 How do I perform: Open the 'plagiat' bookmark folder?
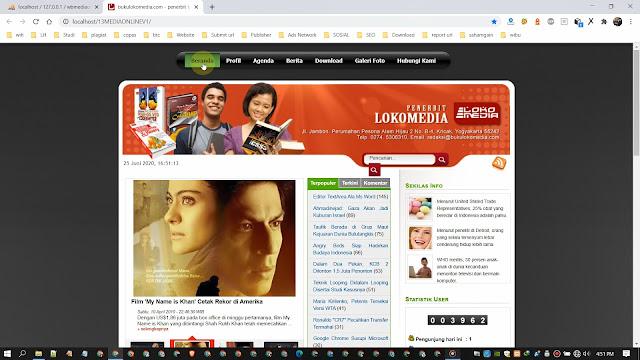94,35
